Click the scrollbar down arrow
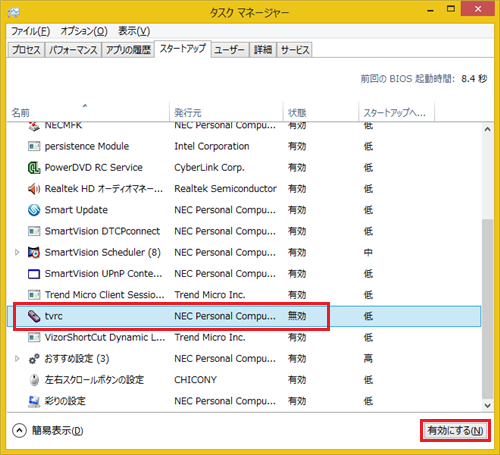Image resolution: width=500 pixels, height=455 pixels. (488, 405)
